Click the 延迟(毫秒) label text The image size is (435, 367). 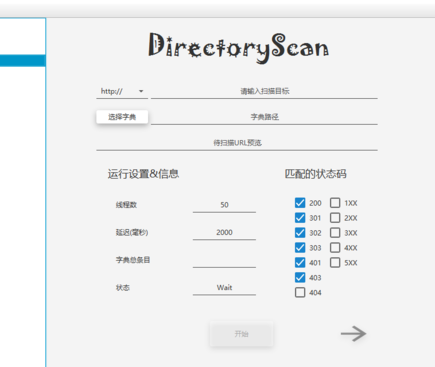tap(132, 232)
